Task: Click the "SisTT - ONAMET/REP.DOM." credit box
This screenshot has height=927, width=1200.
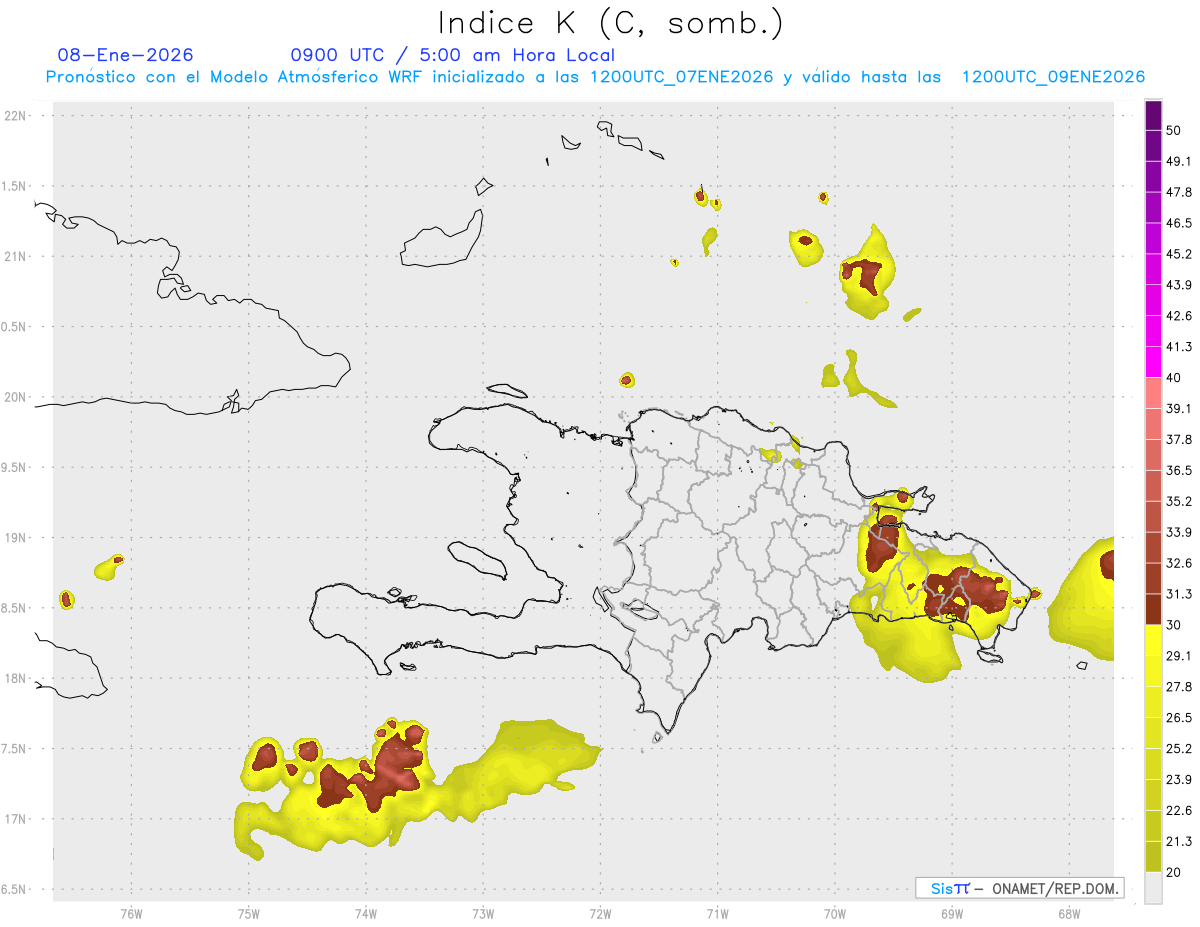Action: [1020, 888]
